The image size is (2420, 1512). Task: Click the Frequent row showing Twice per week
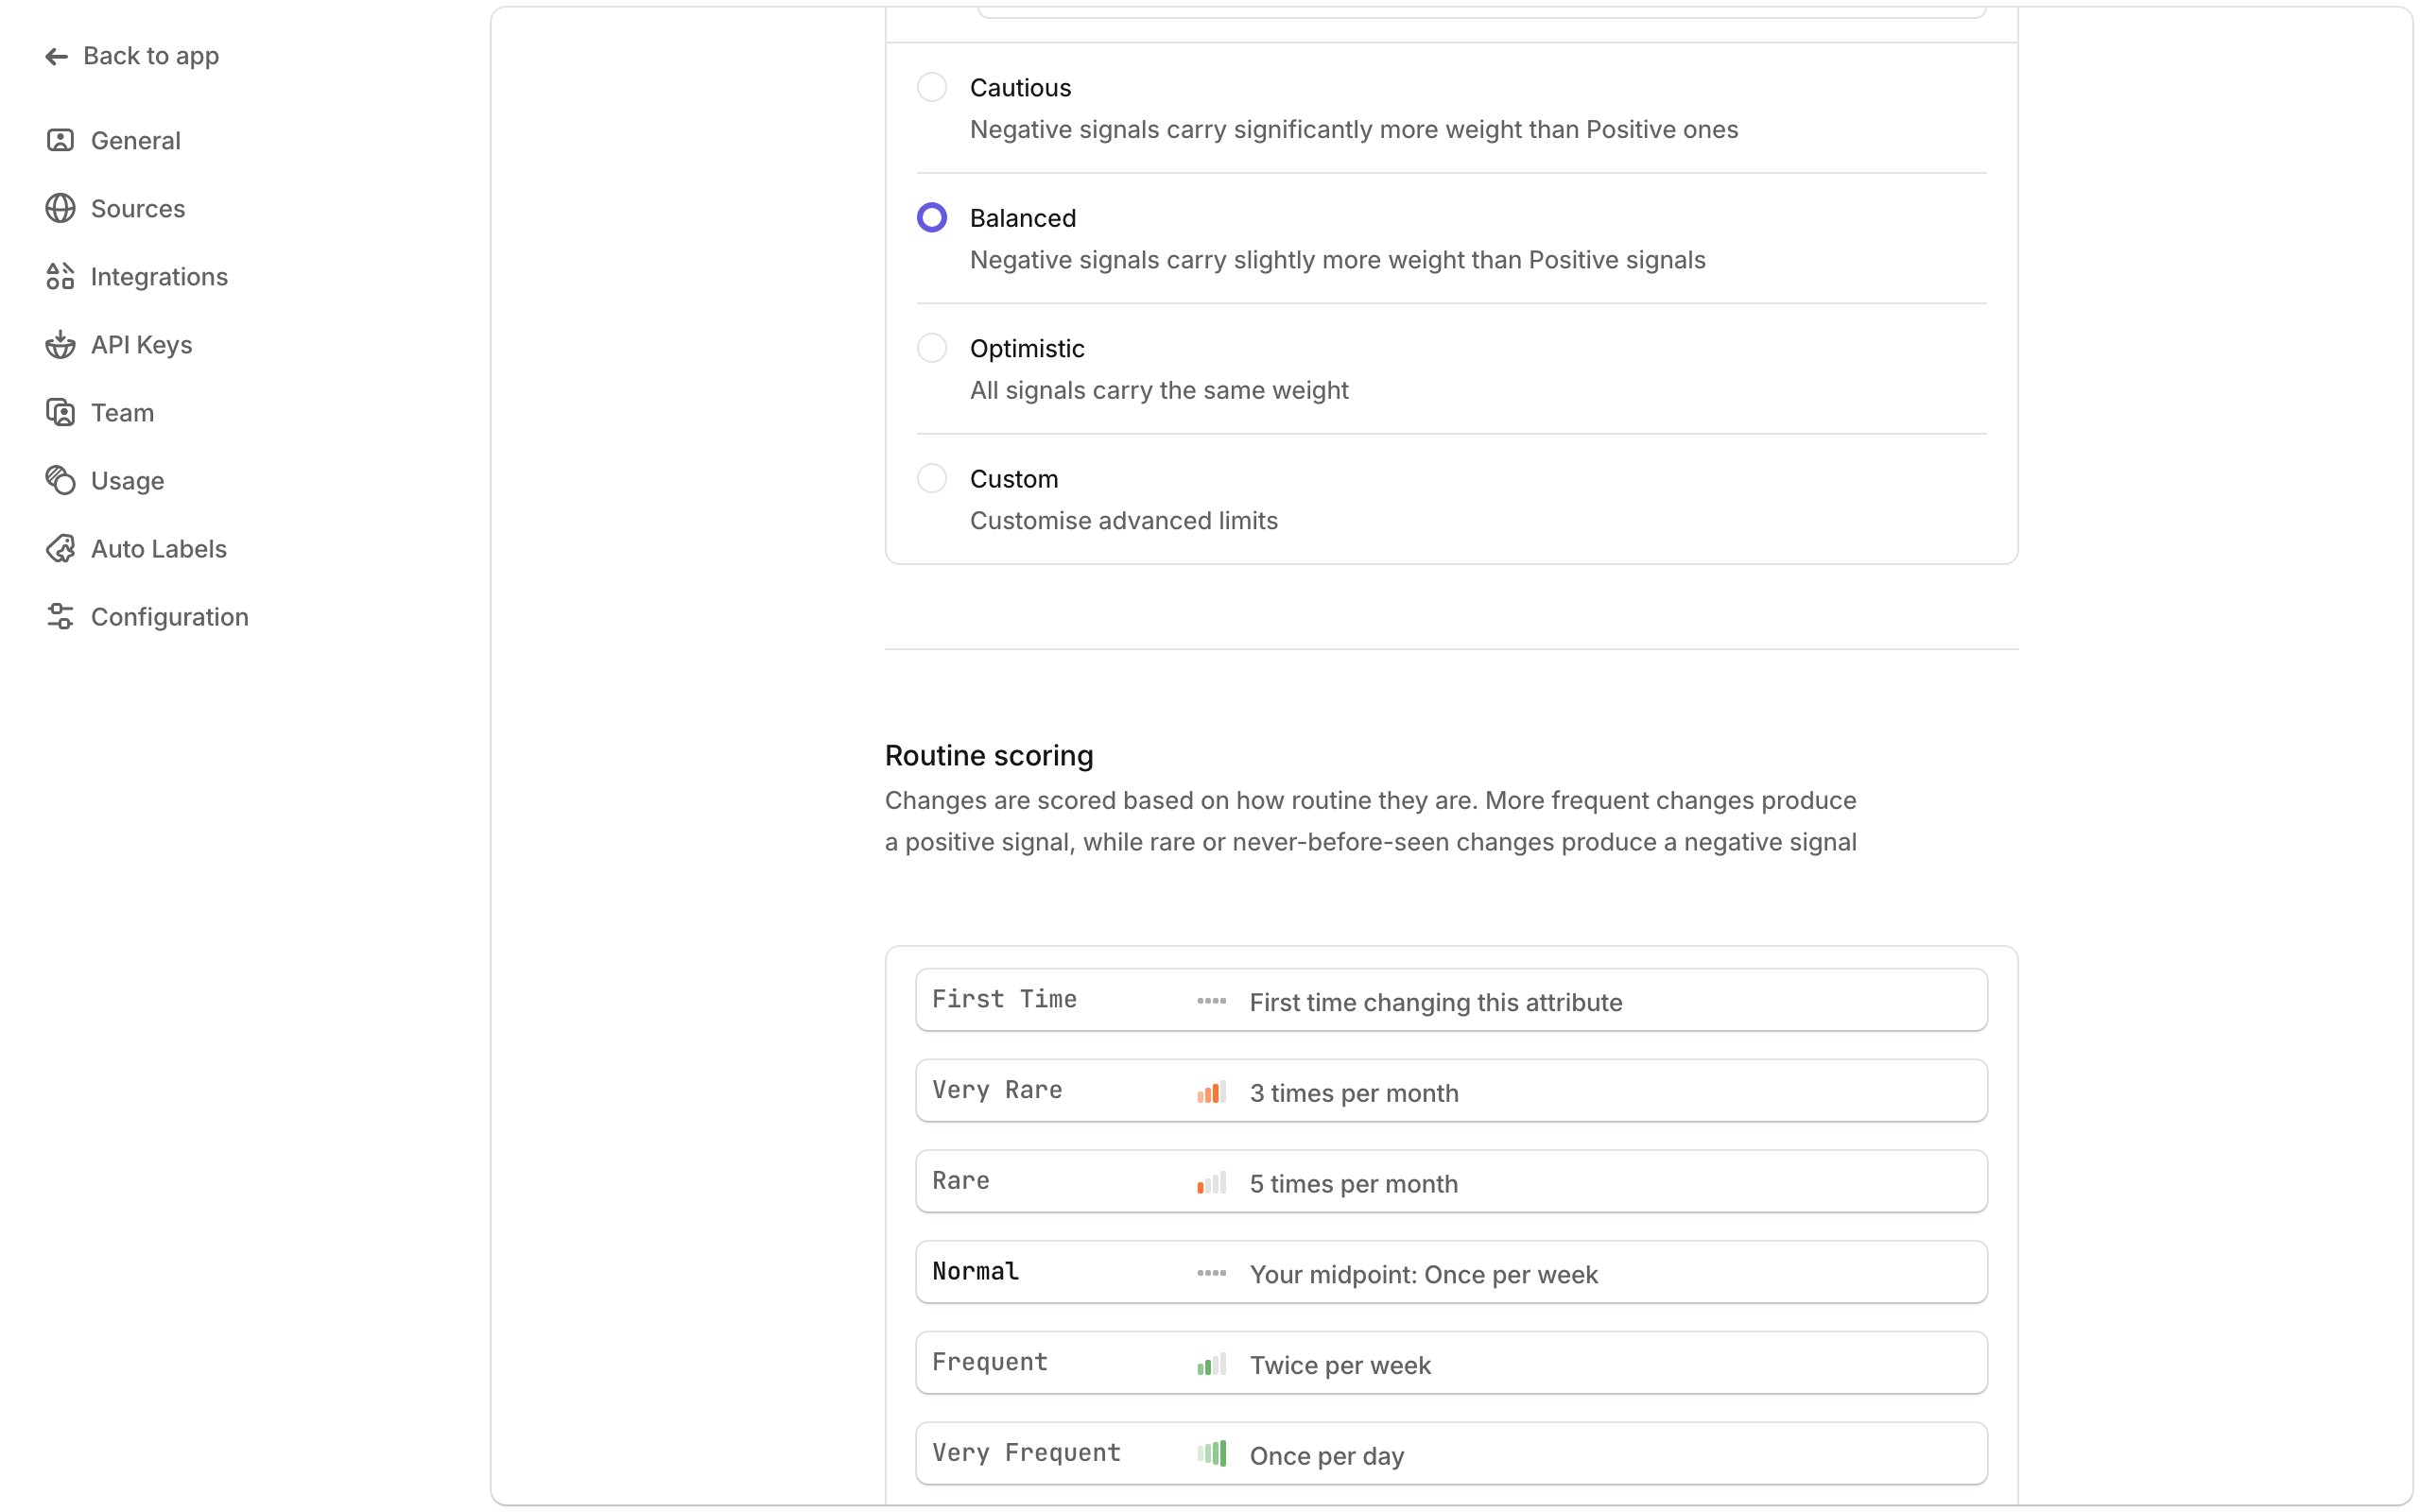[x=1450, y=1362]
